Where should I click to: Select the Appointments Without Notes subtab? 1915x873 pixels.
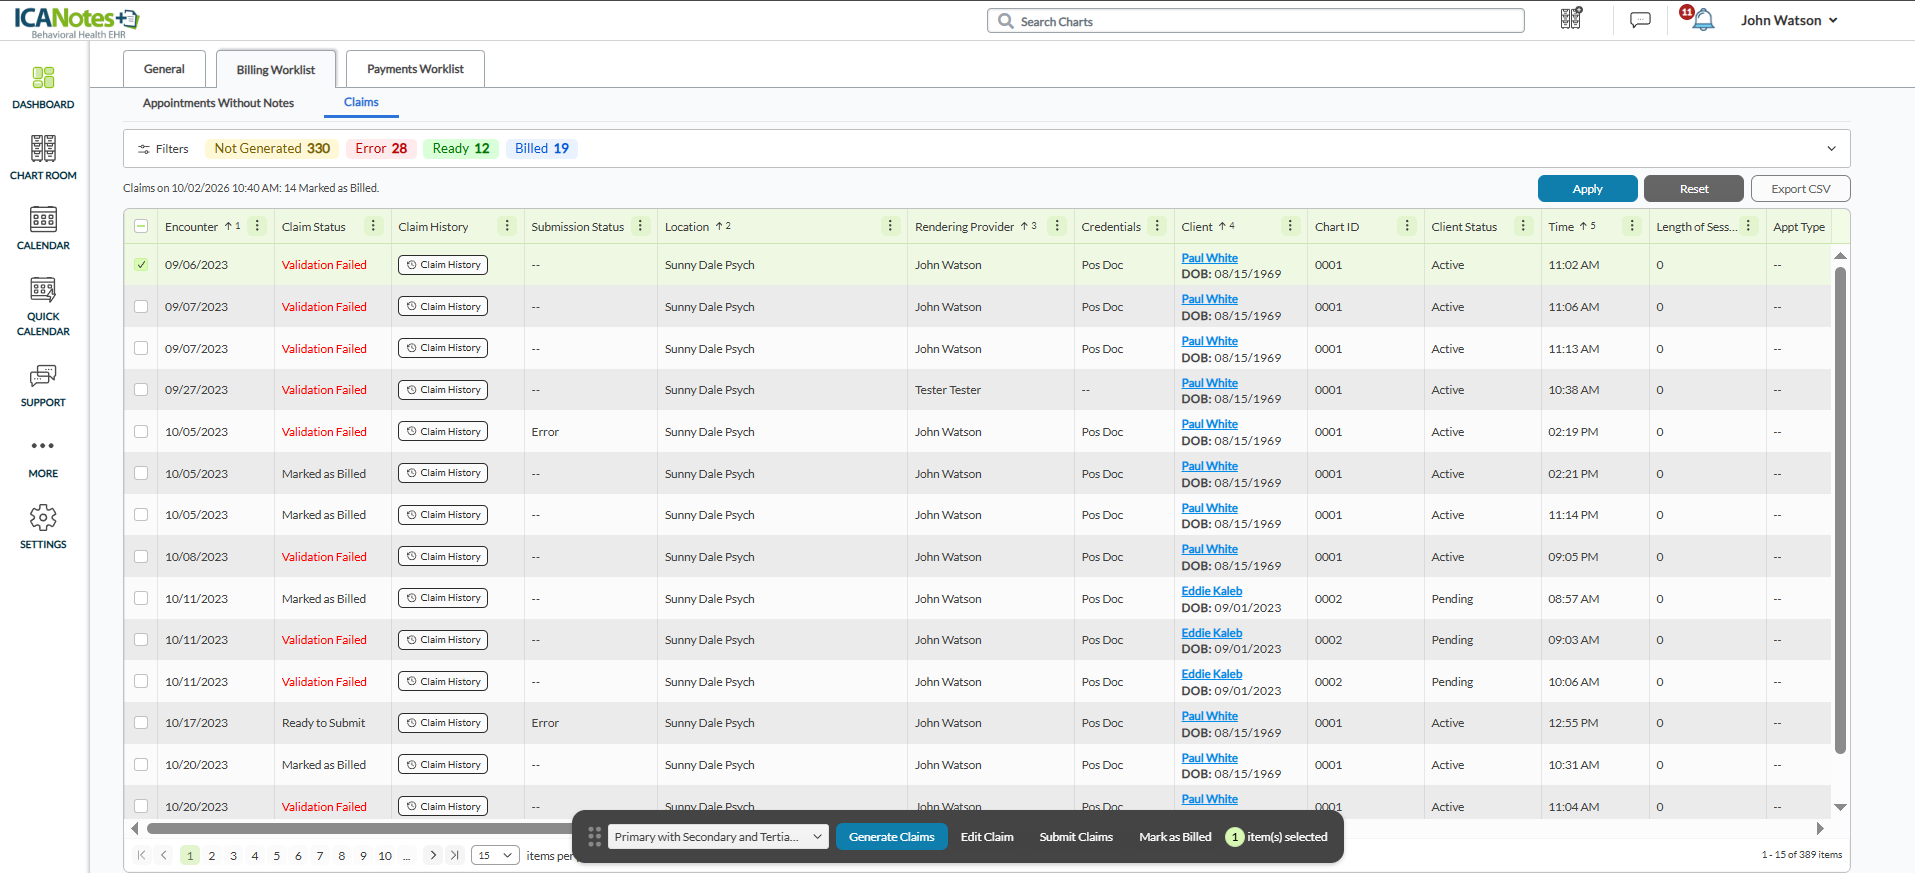point(218,103)
